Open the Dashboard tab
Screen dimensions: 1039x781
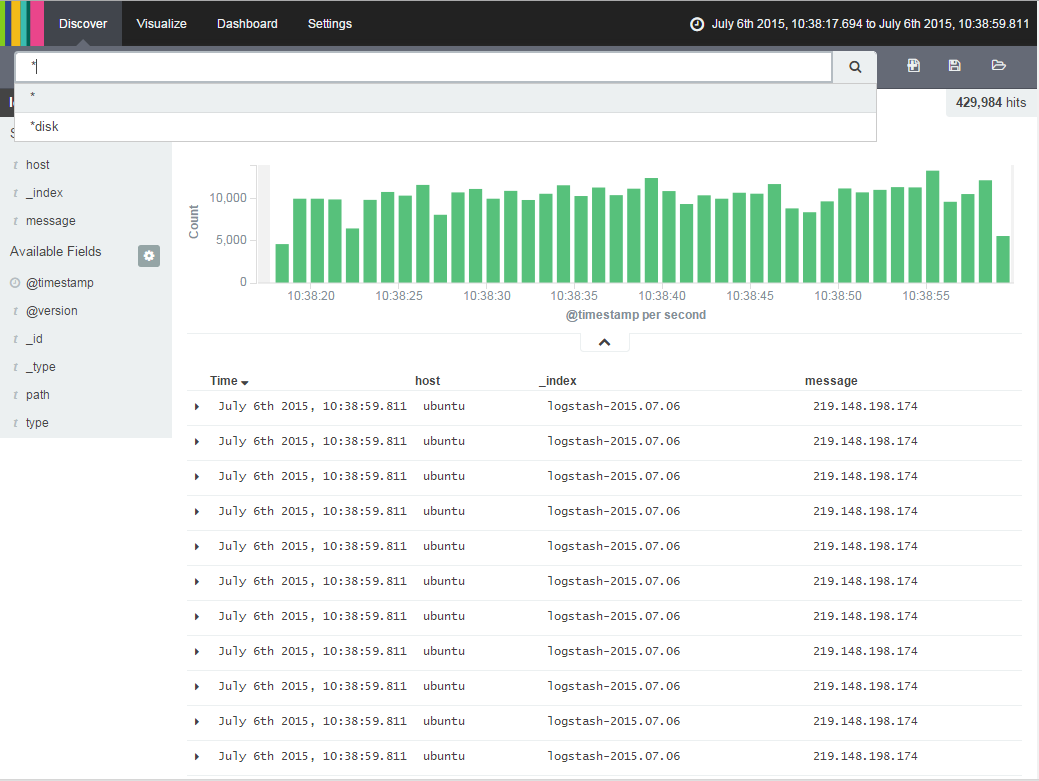coord(247,24)
